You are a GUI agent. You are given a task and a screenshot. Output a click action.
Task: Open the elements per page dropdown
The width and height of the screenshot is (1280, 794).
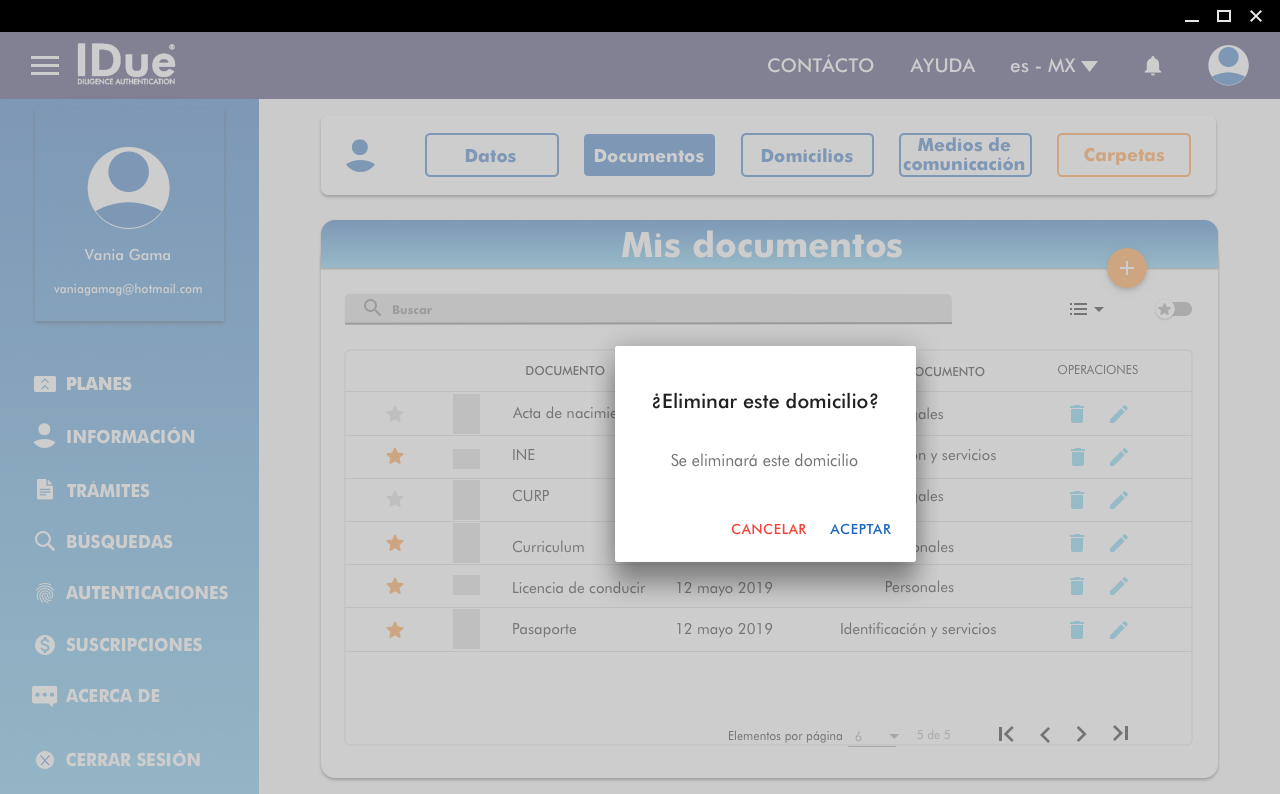875,736
